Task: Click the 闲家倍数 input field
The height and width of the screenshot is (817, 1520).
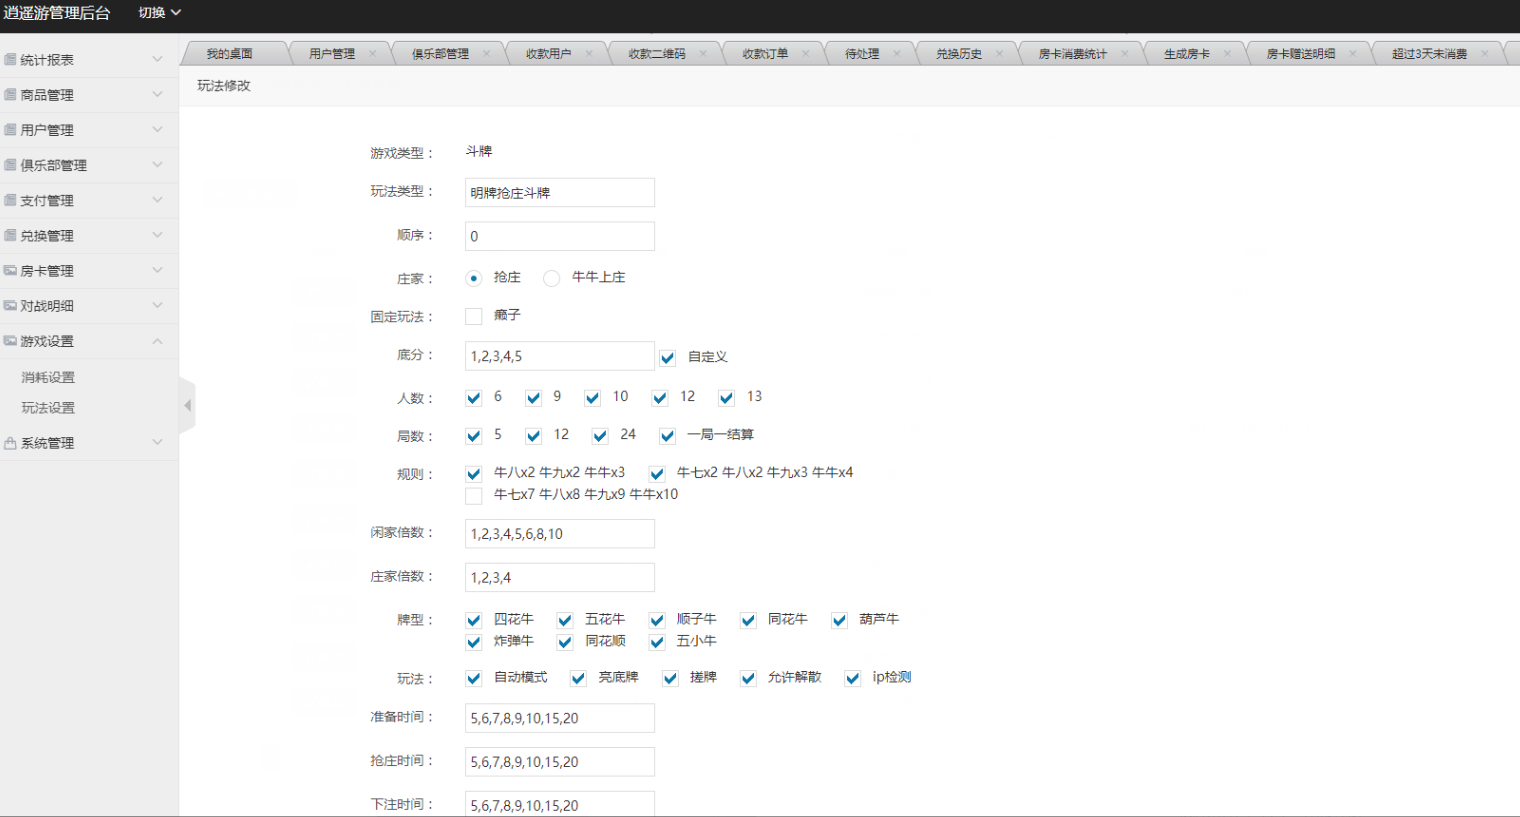Action: (x=559, y=534)
